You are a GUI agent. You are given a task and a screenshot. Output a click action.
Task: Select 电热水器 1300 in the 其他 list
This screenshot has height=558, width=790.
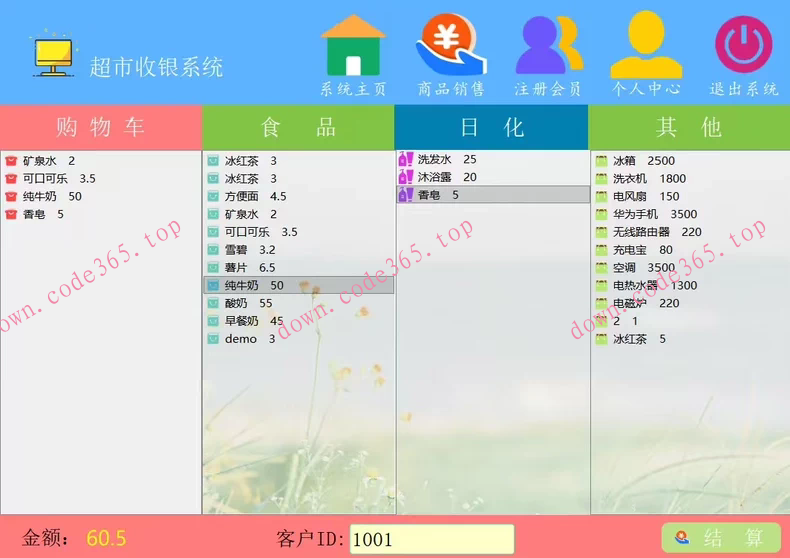tap(690, 286)
